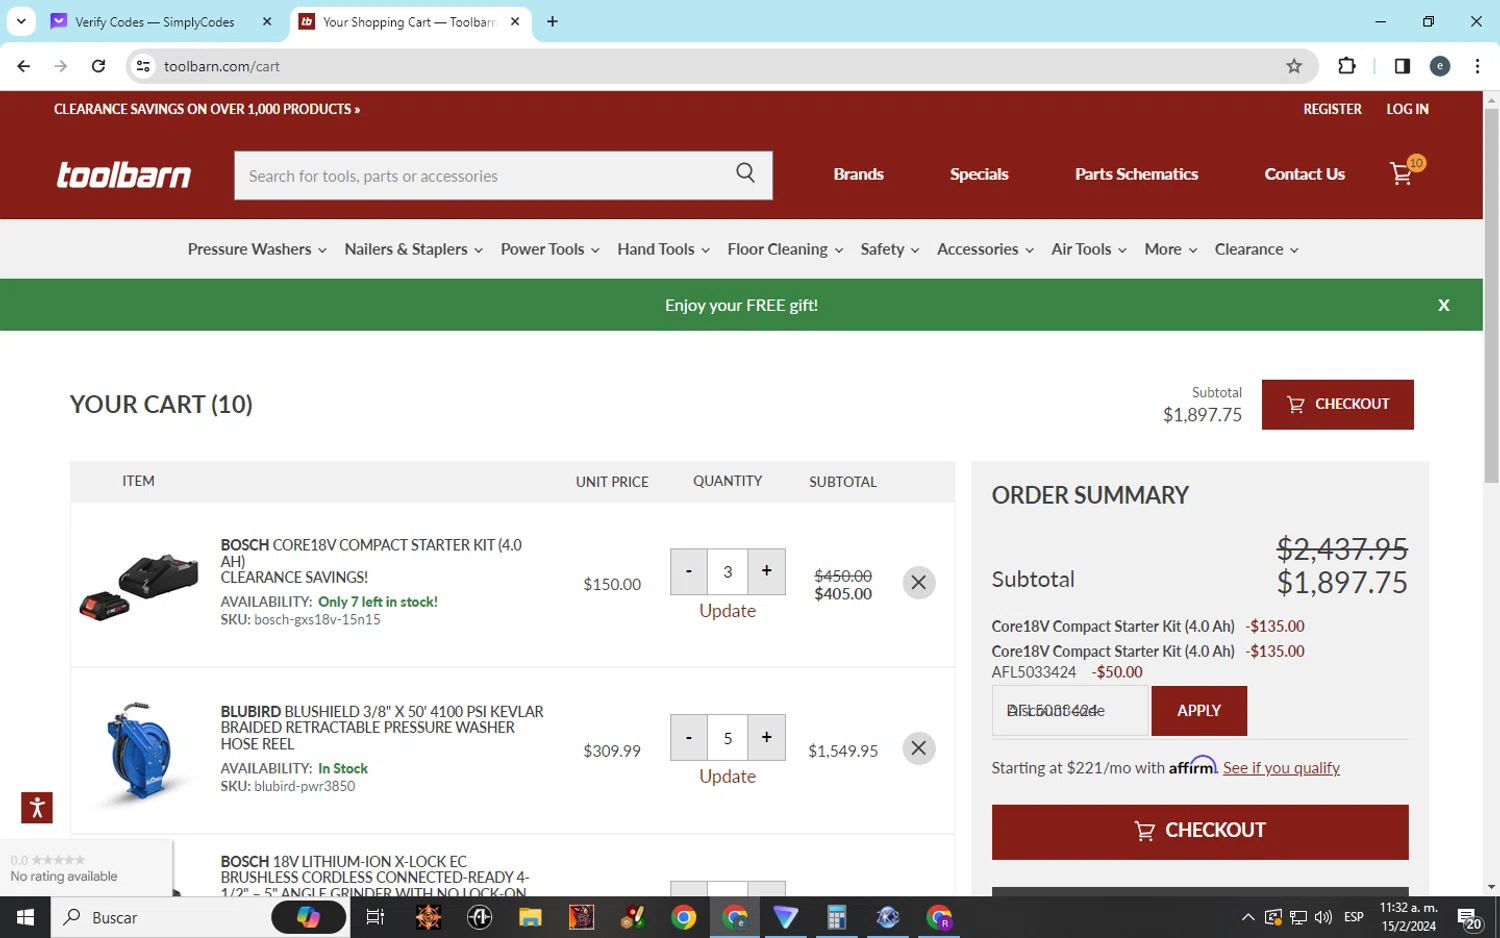This screenshot has width=1500, height=938.
Task: Open the Brands page
Action: point(858,174)
